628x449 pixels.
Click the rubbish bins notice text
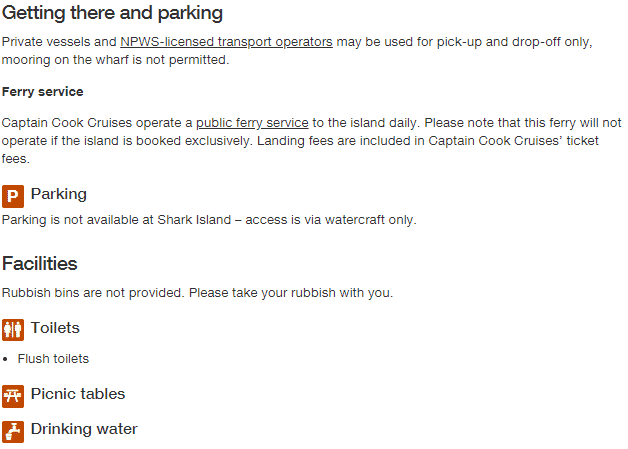(x=197, y=293)
